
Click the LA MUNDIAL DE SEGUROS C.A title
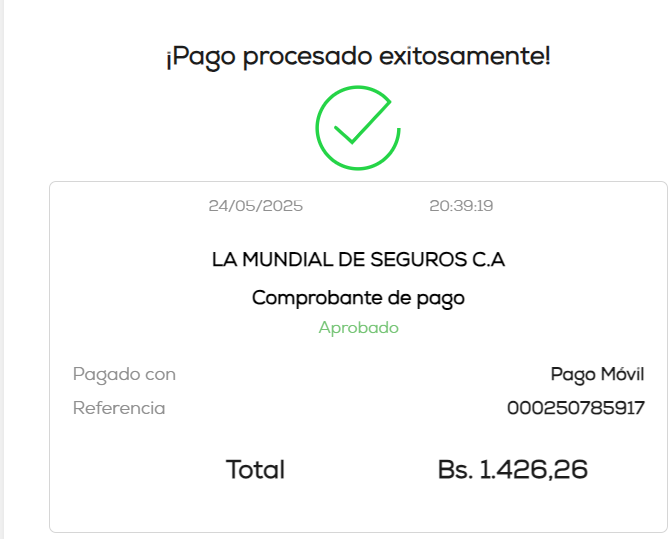click(358, 259)
